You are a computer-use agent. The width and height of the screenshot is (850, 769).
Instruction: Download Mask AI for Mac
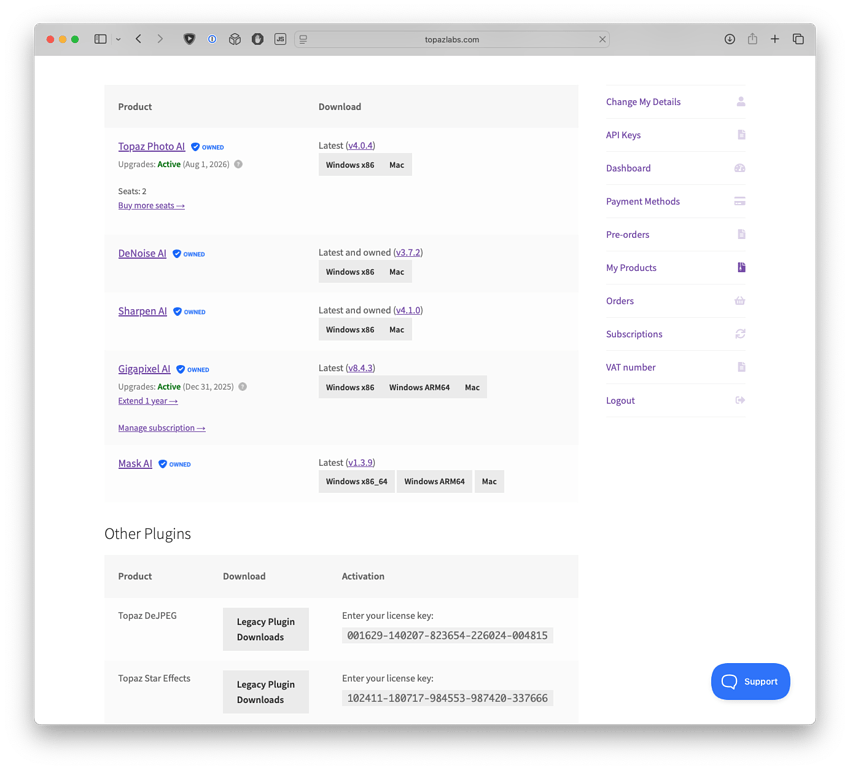point(490,481)
